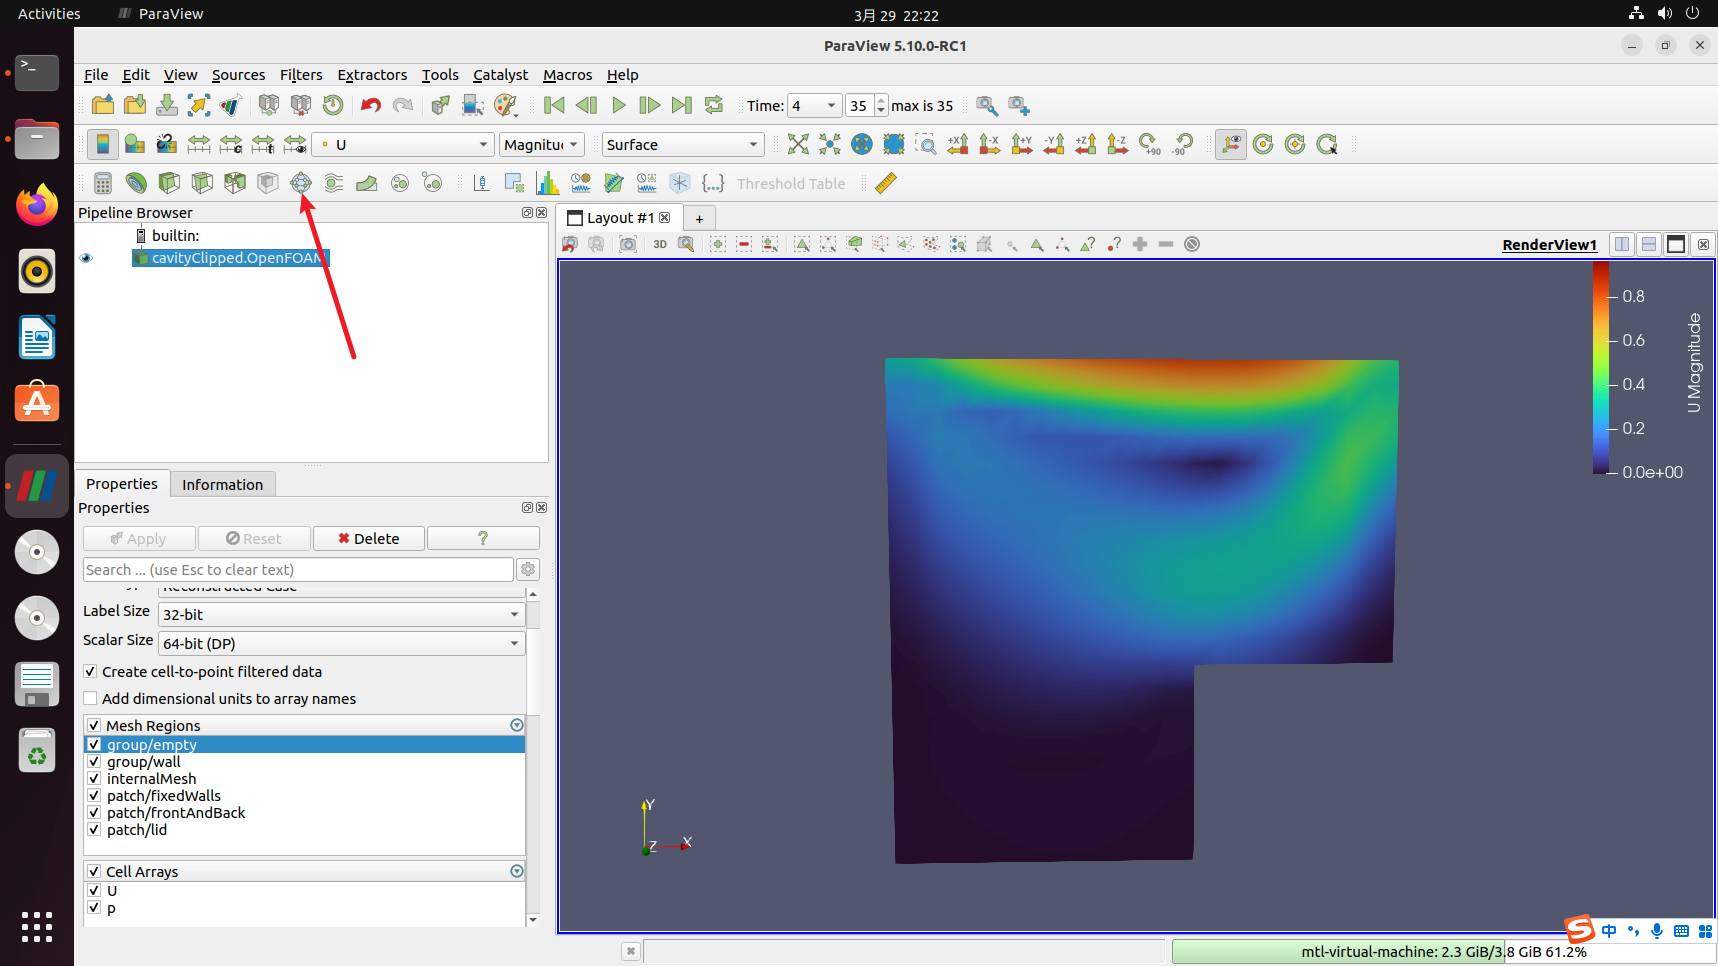
Task: Click the Ruler tool icon
Action: 886,183
